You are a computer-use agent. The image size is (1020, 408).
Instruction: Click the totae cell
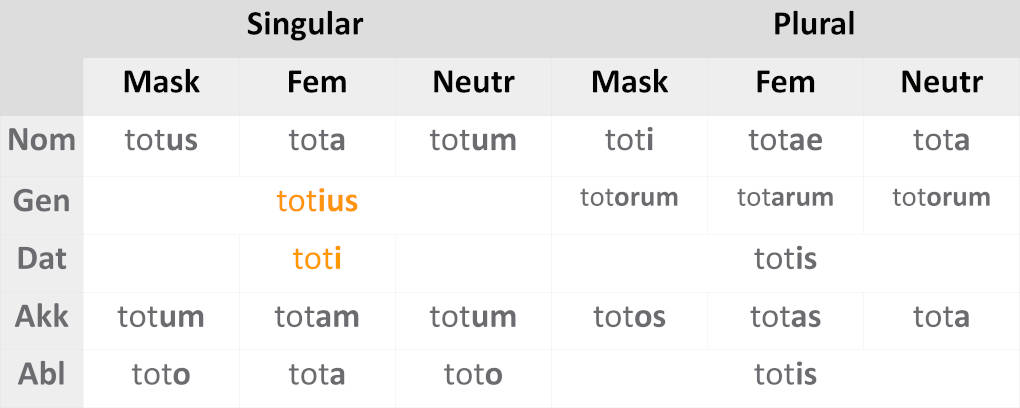785,140
